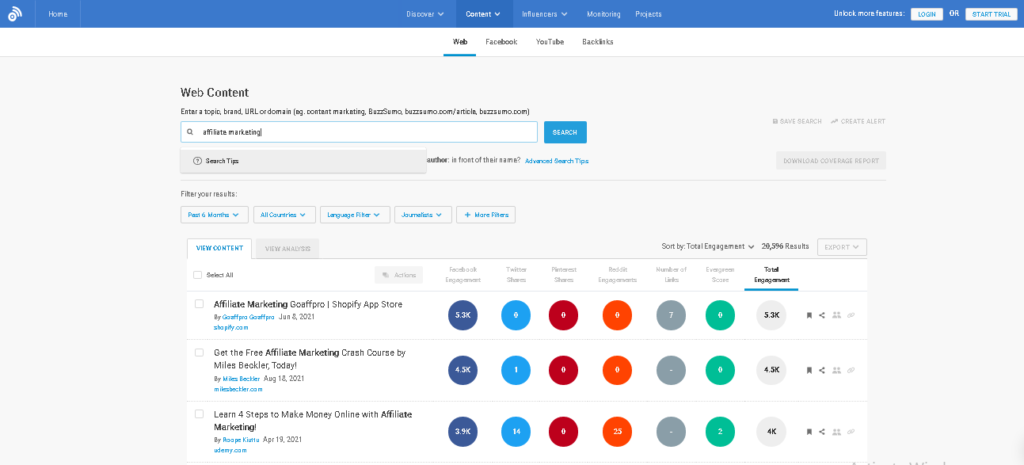Open the Past 6 Months date filter
The width and height of the screenshot is (1024, 465).
click(x=214, y=214)
